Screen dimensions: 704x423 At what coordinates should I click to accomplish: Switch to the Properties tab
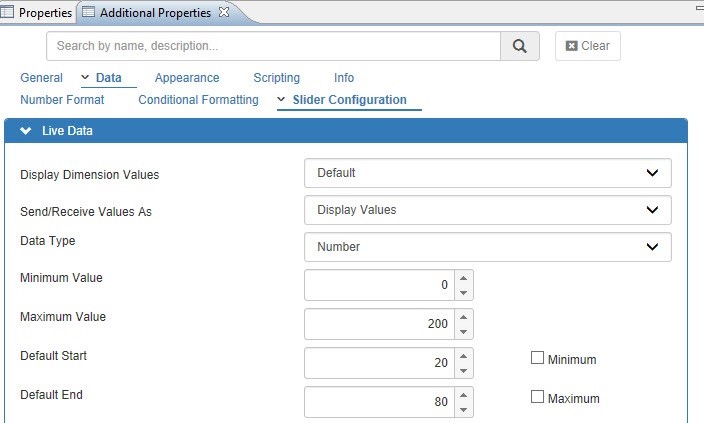(x=38, y=12)
